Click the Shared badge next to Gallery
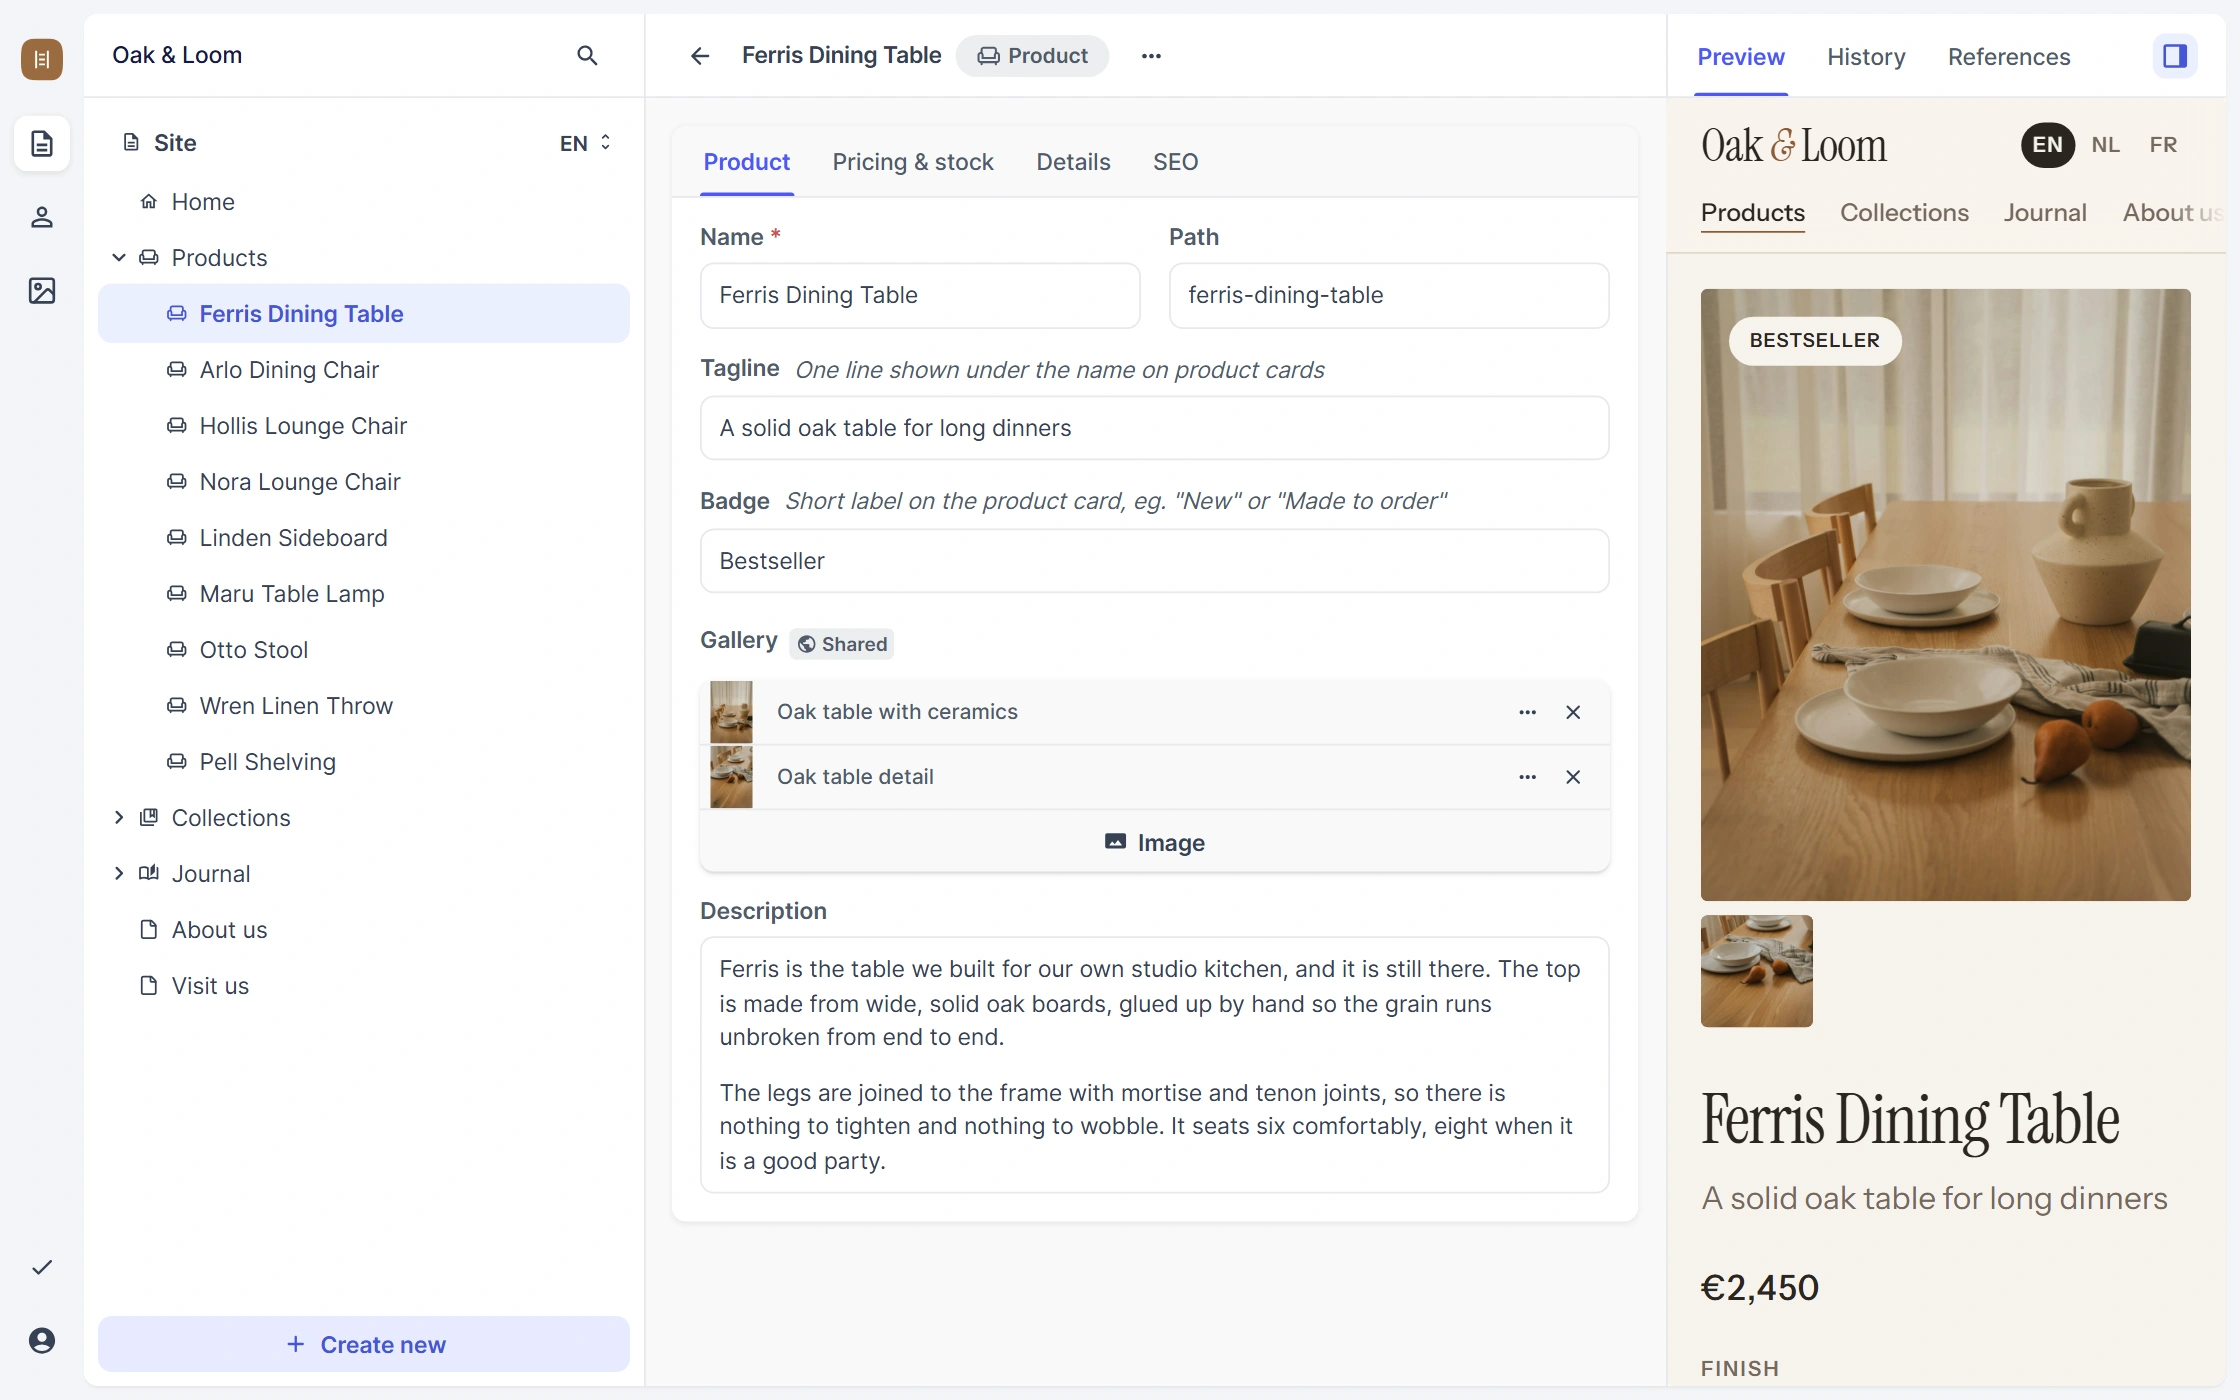The height and width of the screenshot is (1400, 2240). pyautogui.click(x=842, y=644)
